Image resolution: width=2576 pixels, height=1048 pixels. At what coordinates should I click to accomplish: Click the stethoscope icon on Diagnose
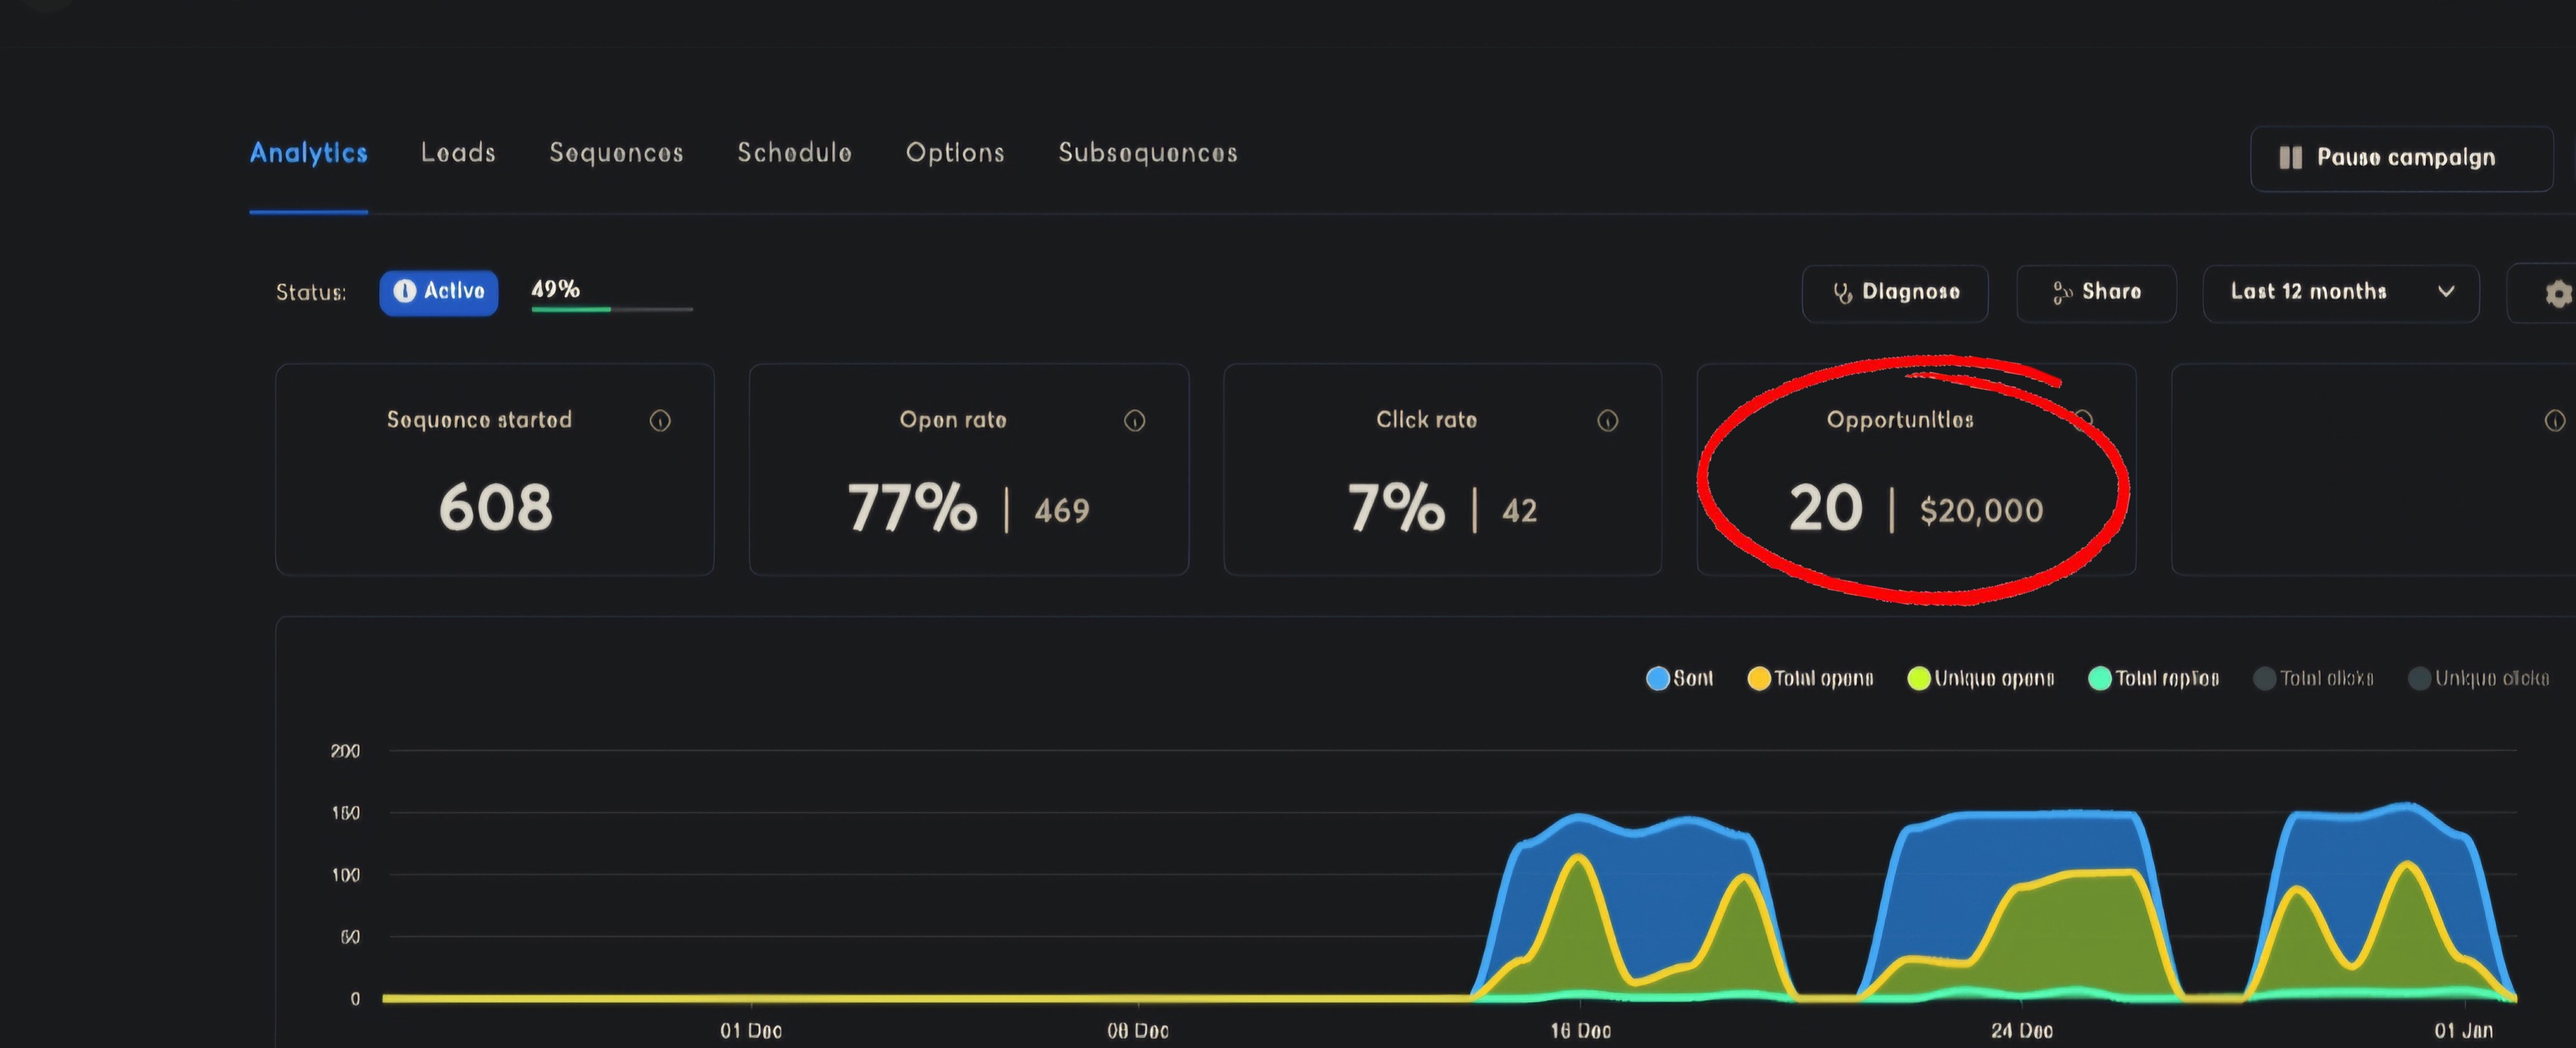tap(1842, 293)
